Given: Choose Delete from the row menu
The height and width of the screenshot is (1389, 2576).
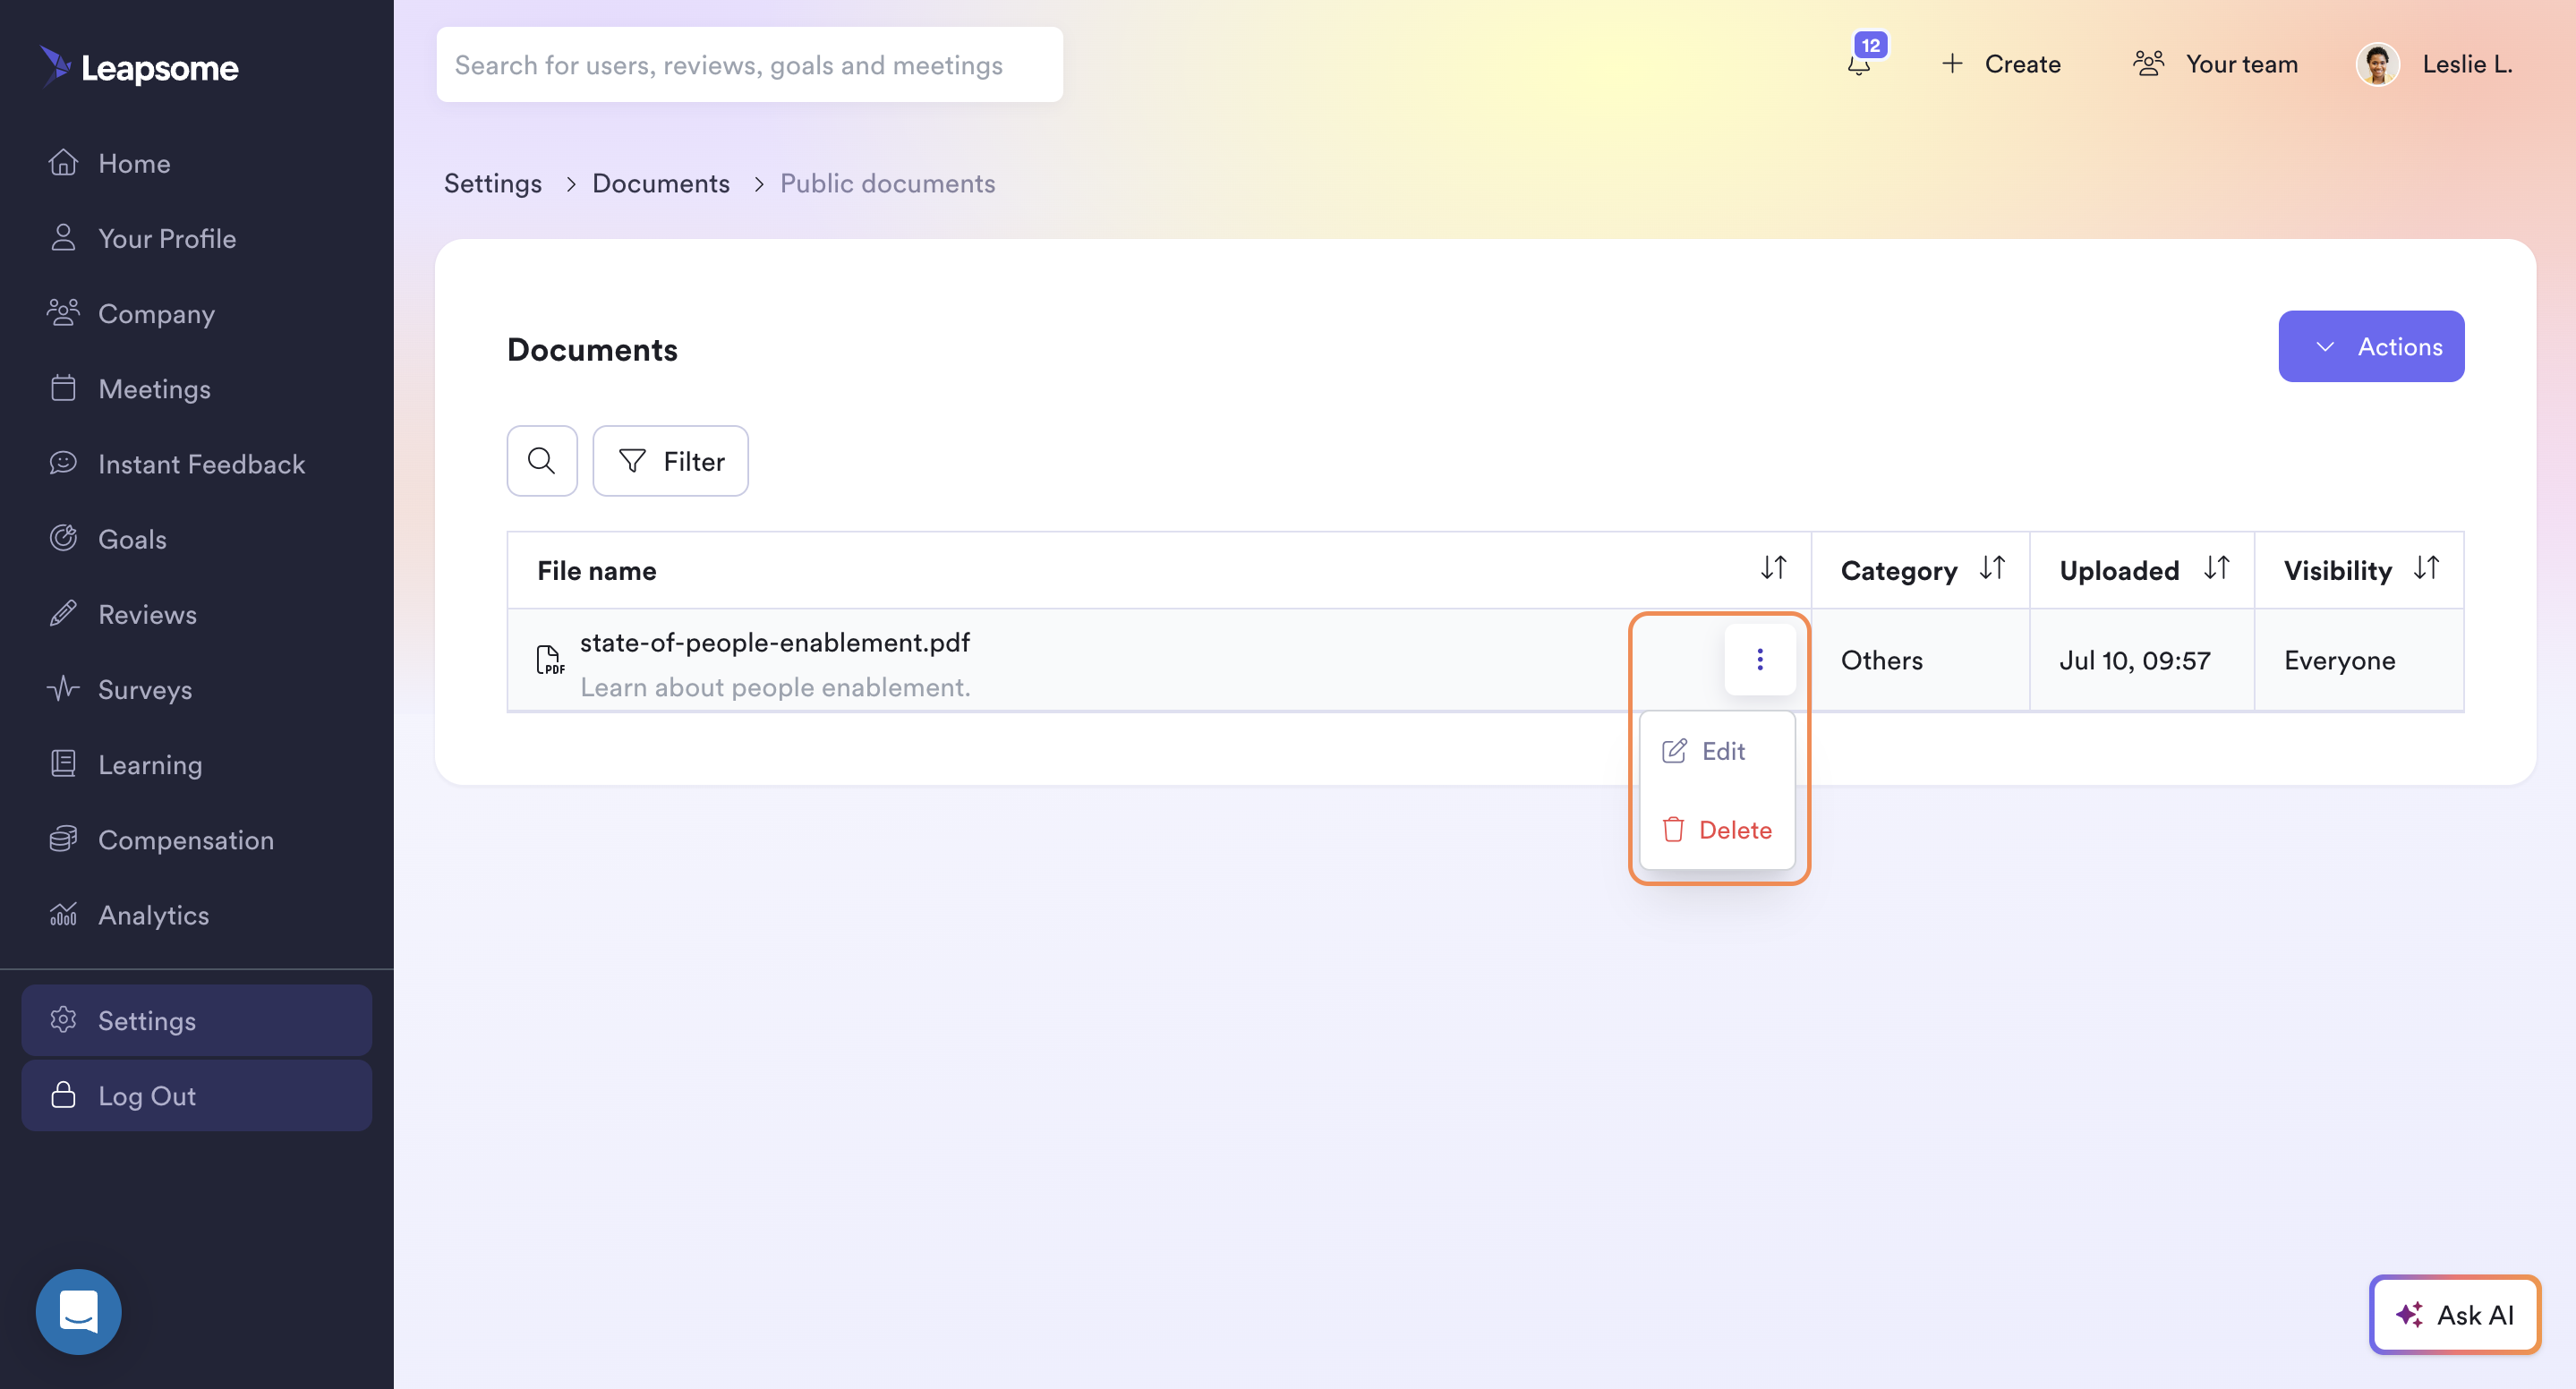Looking at the screenshot, I should tap(1717, 830).
